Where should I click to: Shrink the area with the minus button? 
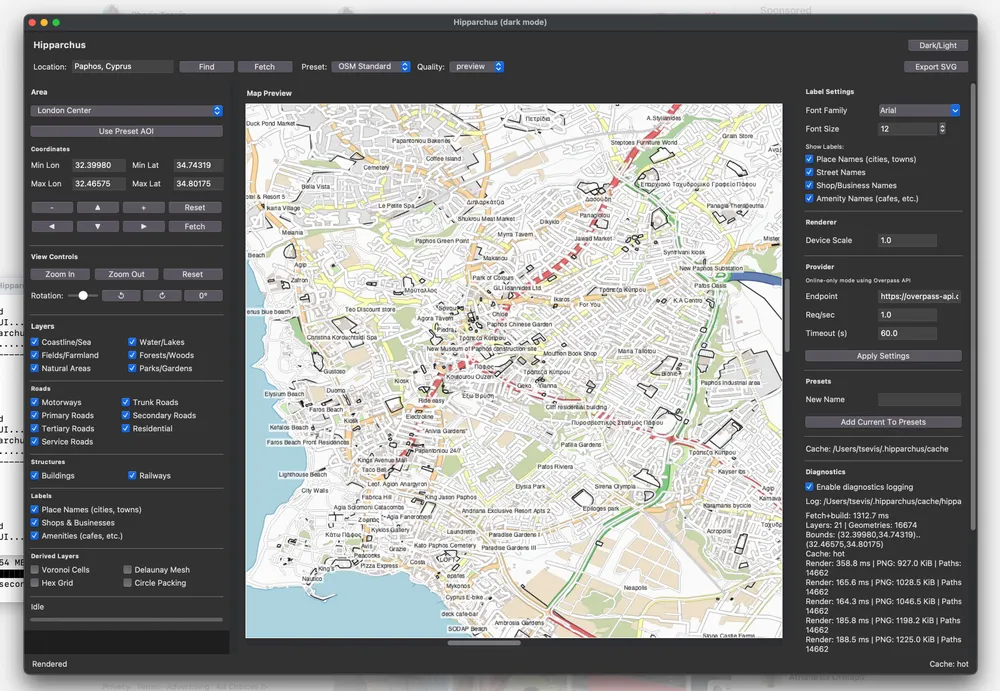[x=52, y=208]
